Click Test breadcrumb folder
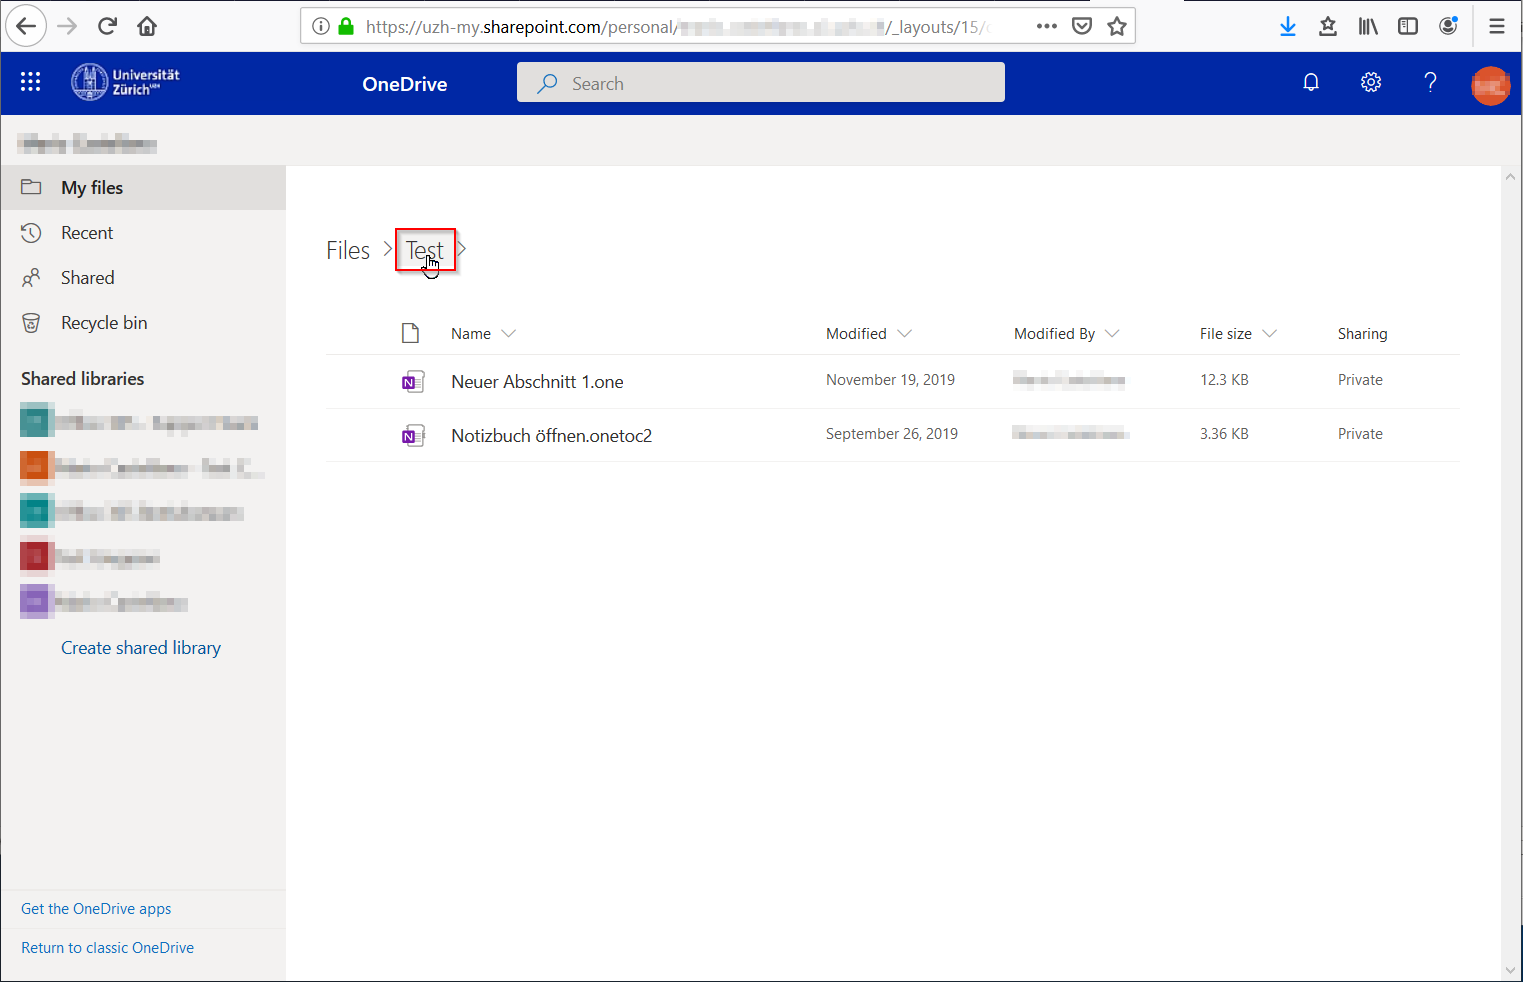Image resolution: width=1523 pixels, height=982 pixels. [x=425, y=250]
